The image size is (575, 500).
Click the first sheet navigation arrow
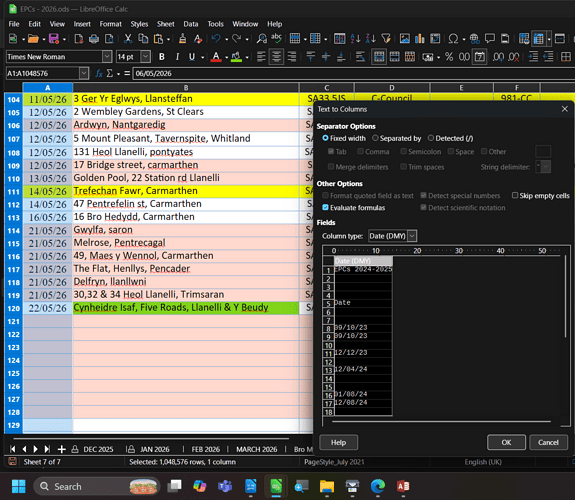(x=13, y=449)
